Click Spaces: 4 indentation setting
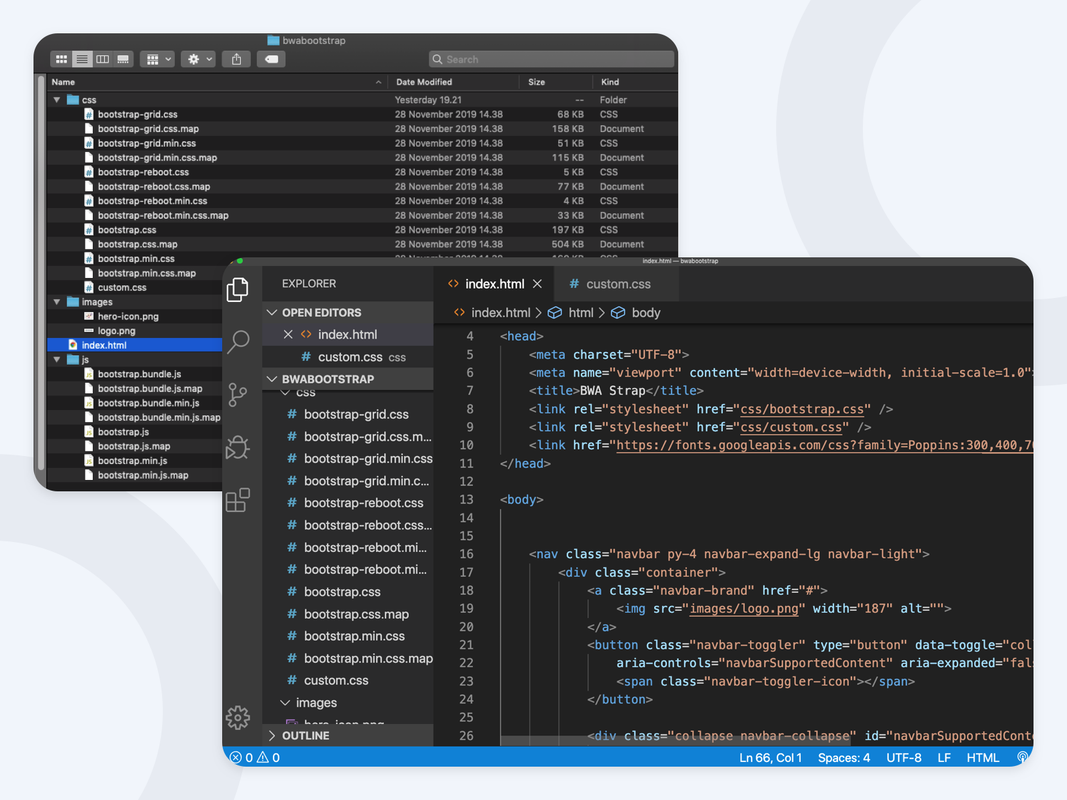 [844, 757]
